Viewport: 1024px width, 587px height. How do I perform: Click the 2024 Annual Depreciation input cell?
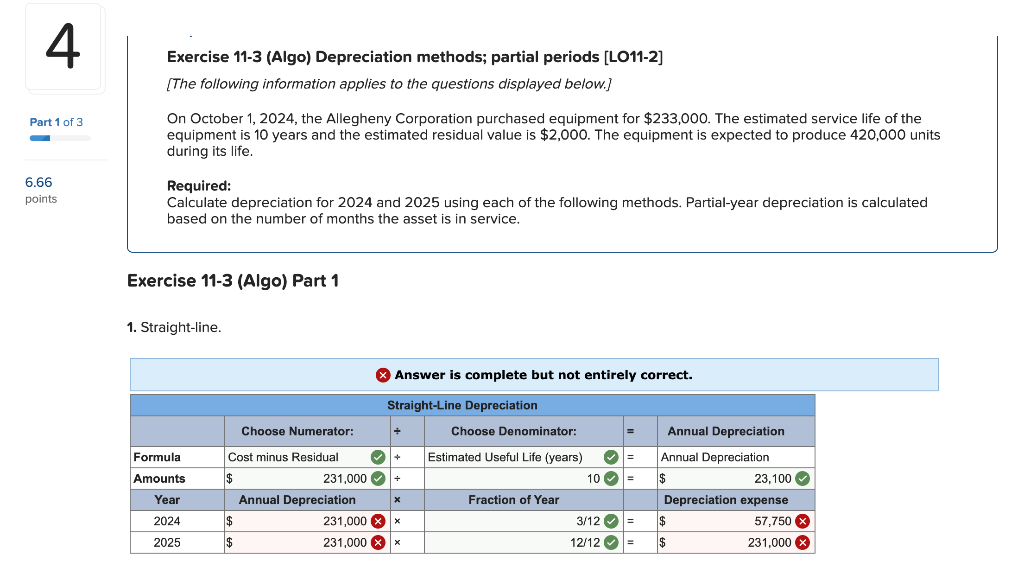coord(300,520)
